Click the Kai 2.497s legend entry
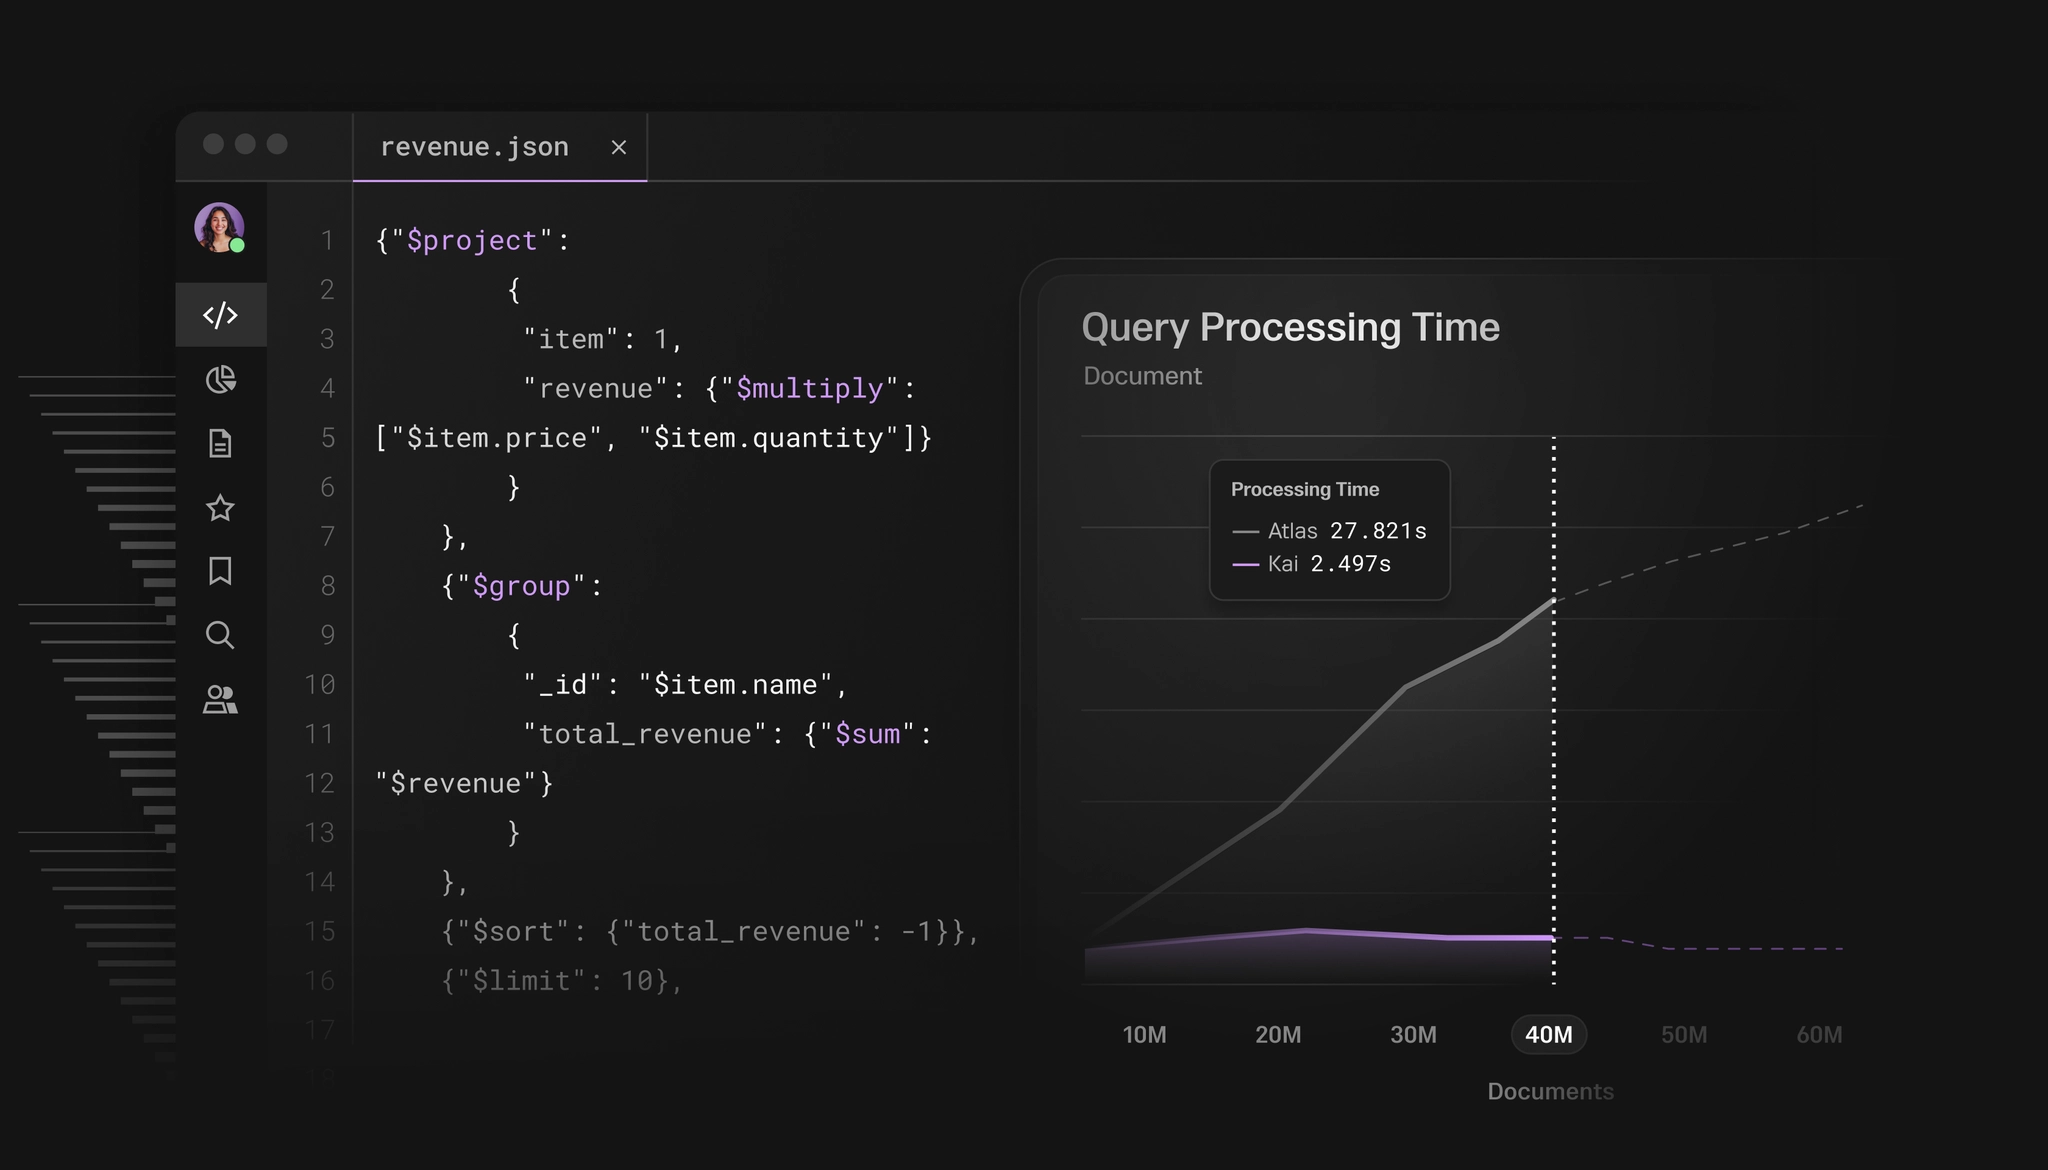The image size is (2048, 1170). point(1311,564)
